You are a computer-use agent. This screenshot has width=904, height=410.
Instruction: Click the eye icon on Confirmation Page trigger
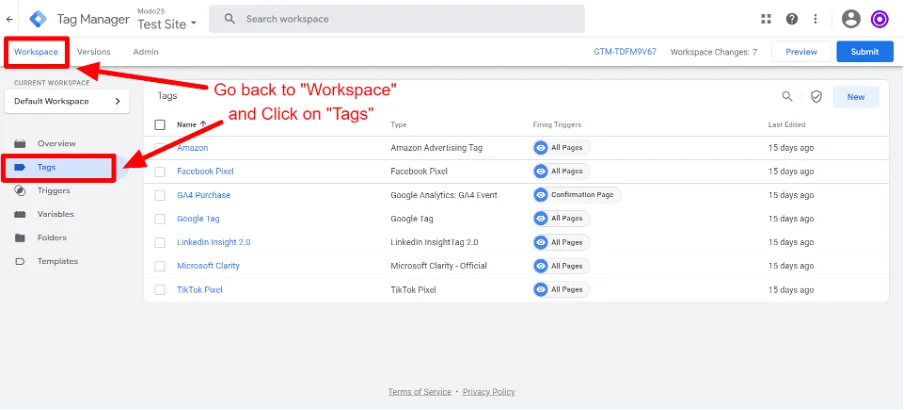pyautogui.click(x=540, y=195)
